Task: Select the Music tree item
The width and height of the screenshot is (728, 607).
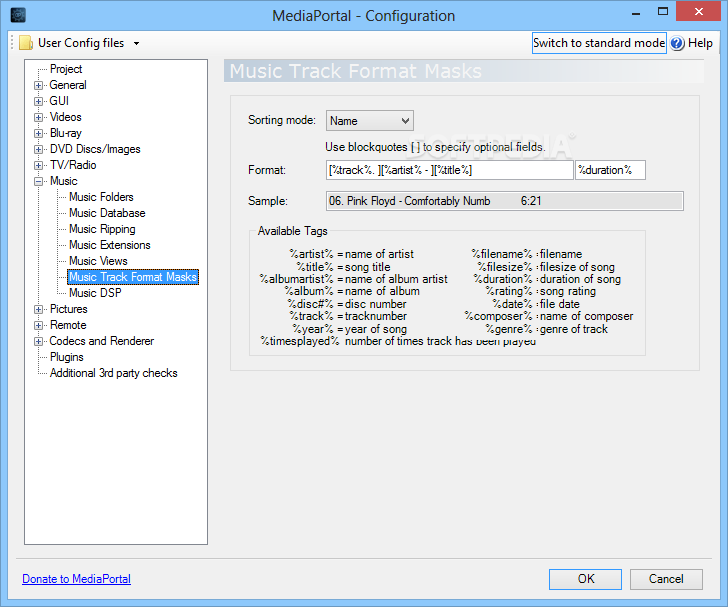Action: pos(64,181)
